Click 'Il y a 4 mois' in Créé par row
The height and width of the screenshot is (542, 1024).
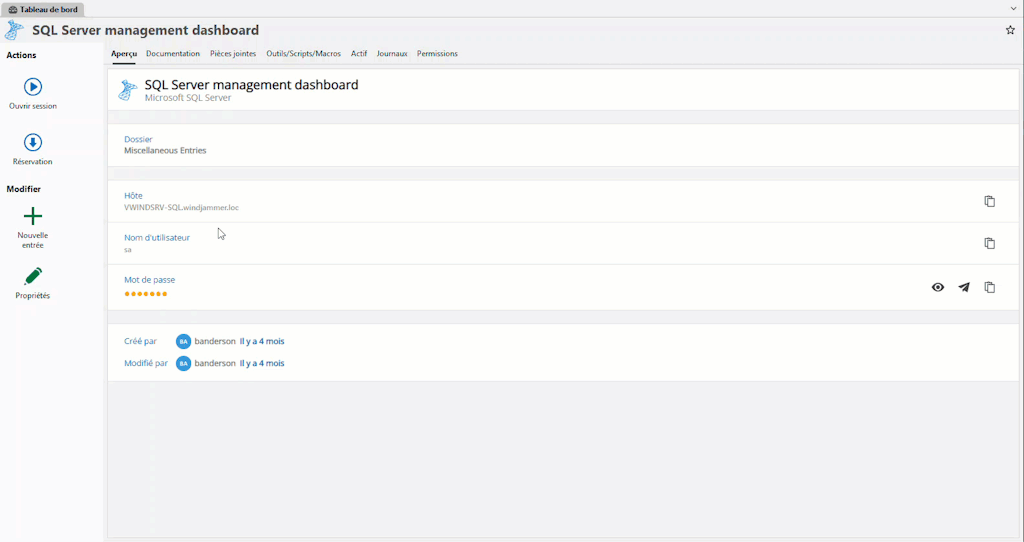pyautogui.click(x=262, y=342)
